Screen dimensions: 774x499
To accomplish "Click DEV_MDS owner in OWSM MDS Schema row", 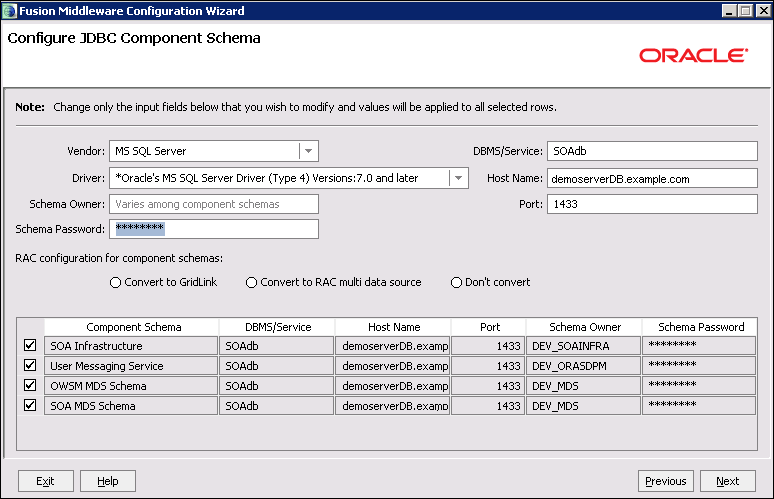I will pyautogui.click(x=583, y=385).
